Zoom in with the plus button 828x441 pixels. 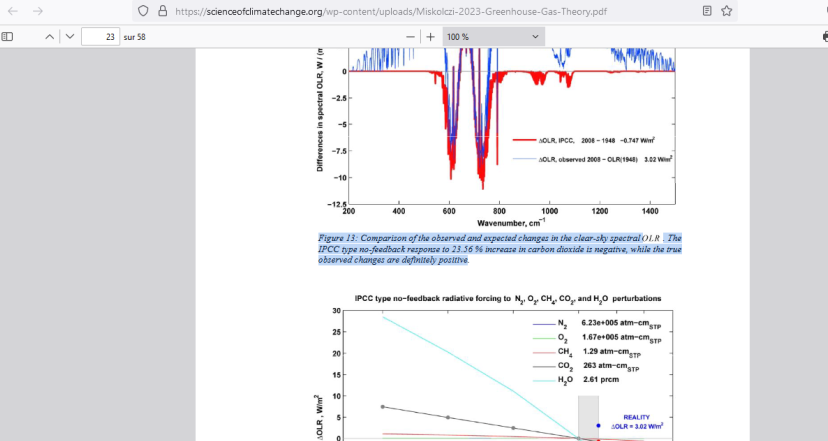point(430,36)
